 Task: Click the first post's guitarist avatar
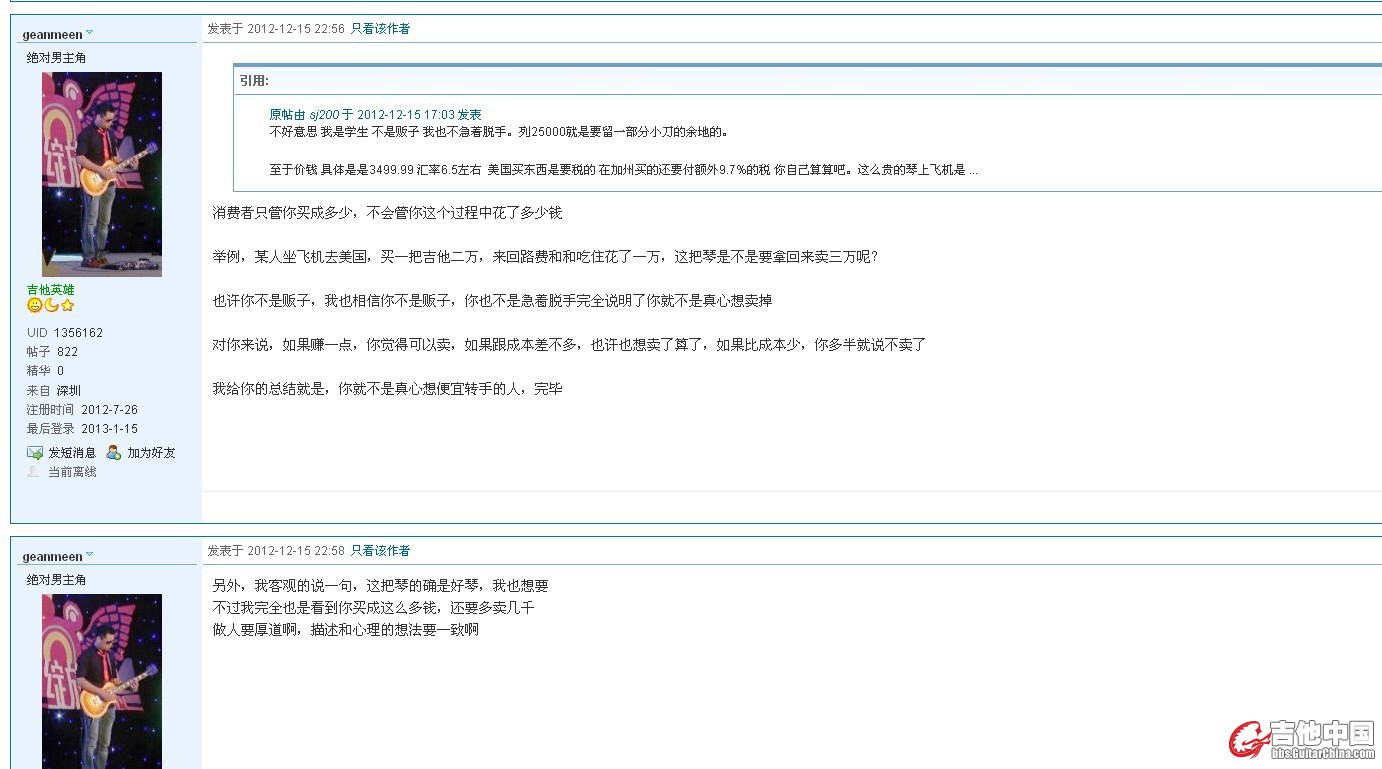101,174
